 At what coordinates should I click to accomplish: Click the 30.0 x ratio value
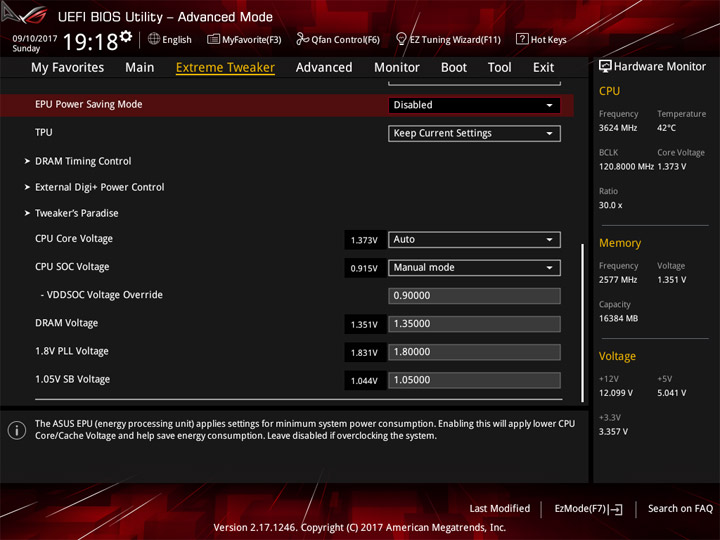(610, 205)
